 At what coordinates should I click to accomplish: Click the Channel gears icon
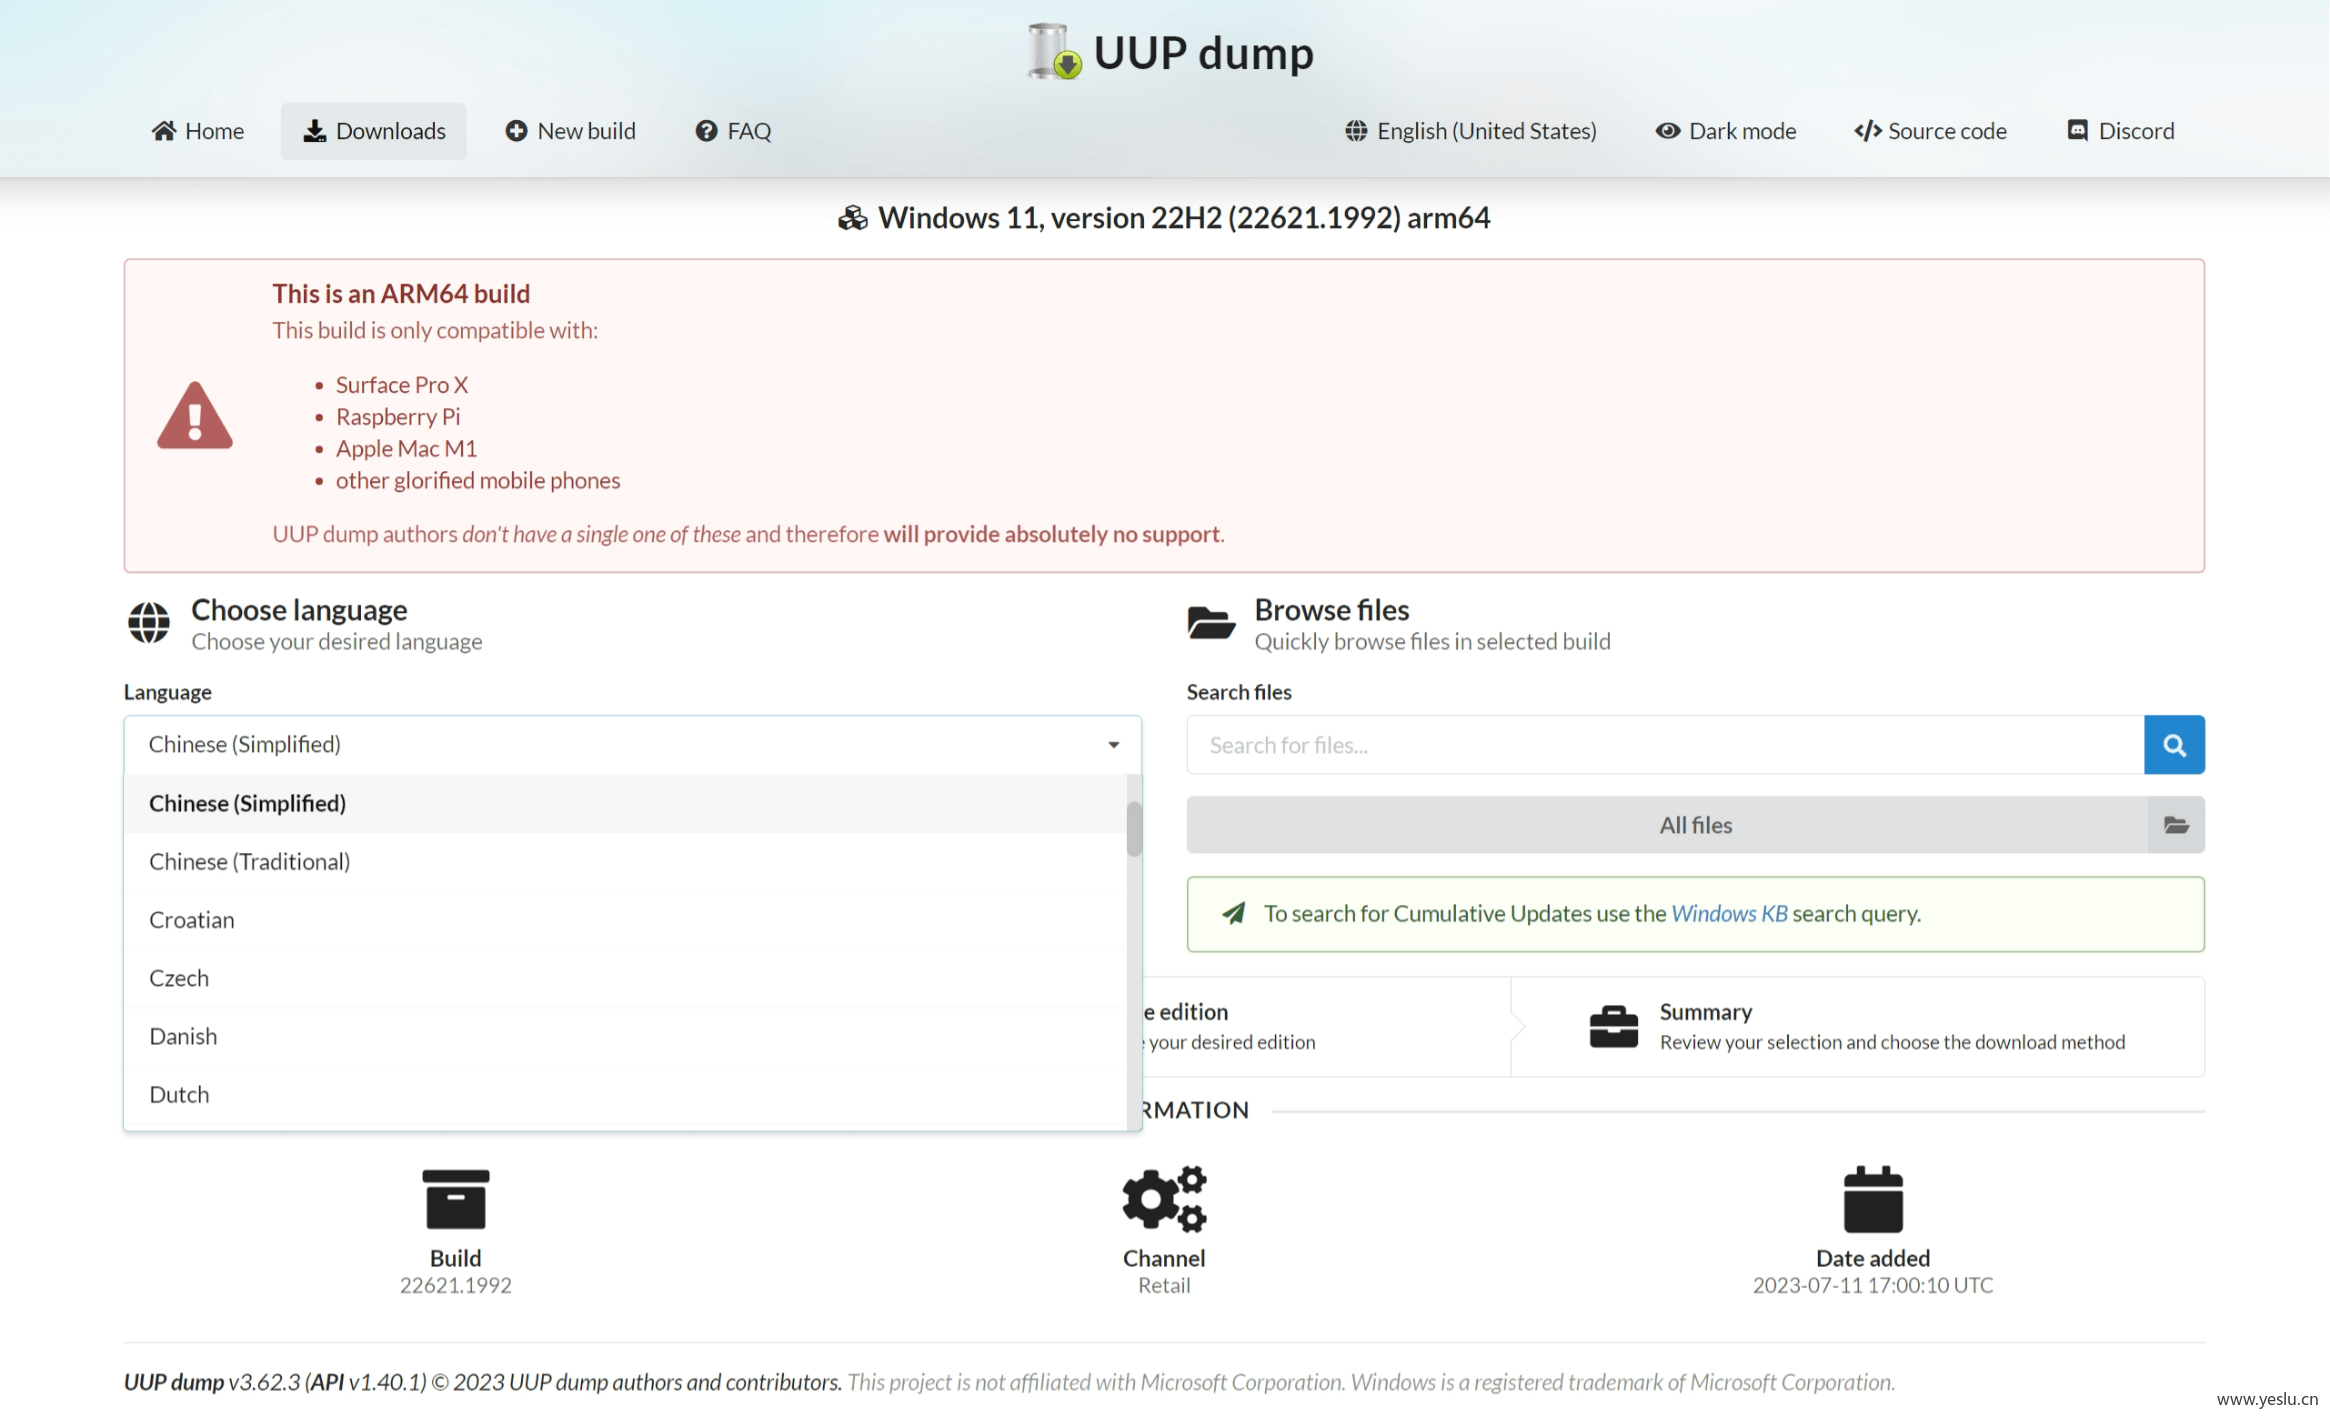click(1164, 1198)
